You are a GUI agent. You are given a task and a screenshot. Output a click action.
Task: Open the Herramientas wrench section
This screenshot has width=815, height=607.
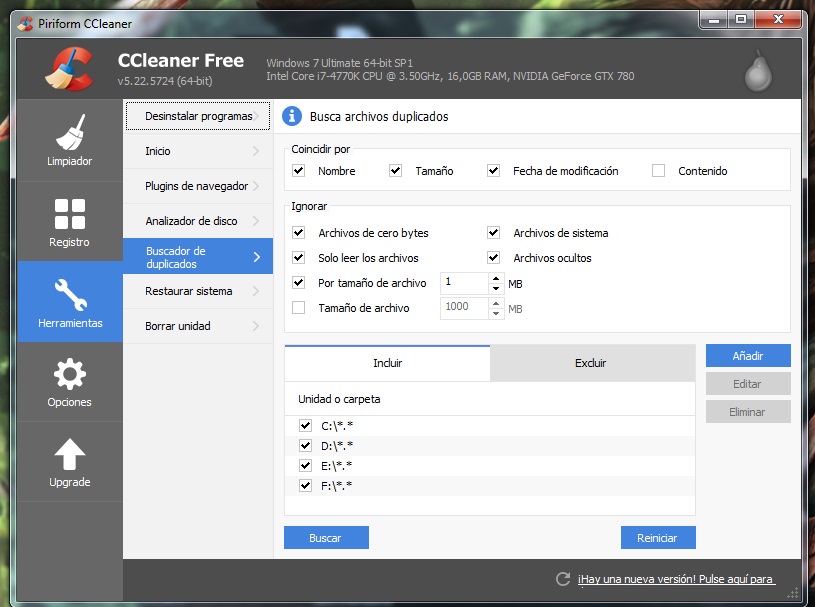70,302
